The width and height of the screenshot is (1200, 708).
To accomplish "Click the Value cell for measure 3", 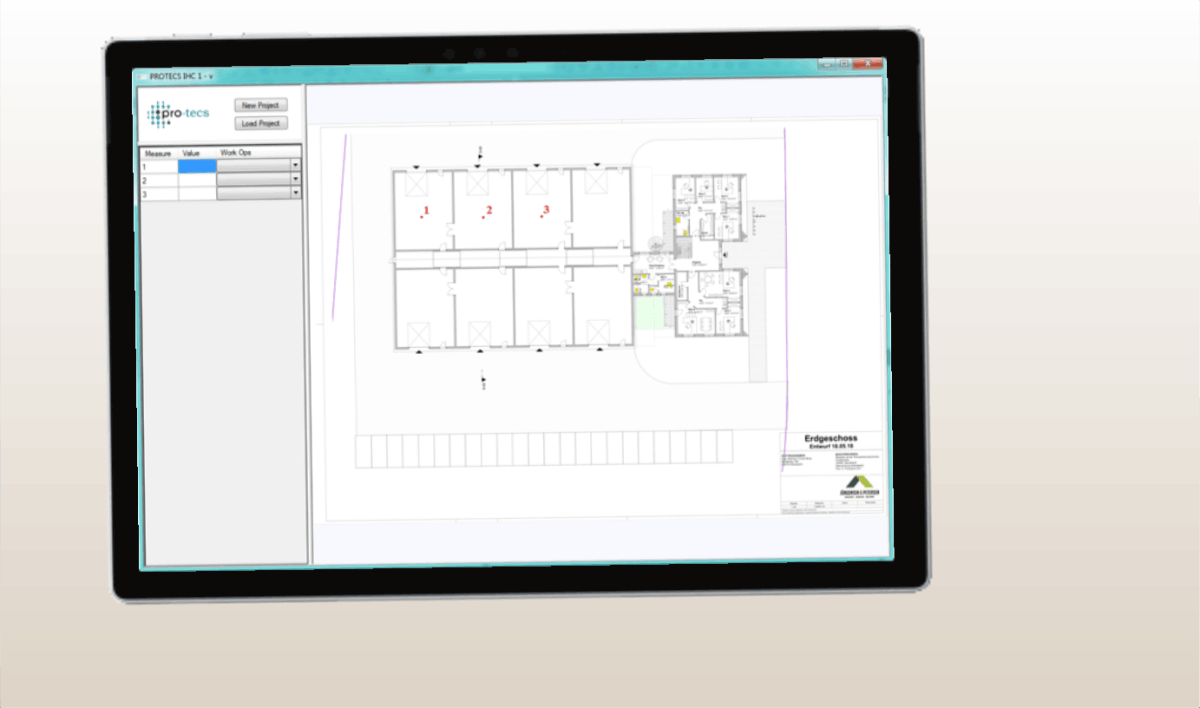I will tap(197, 194).
